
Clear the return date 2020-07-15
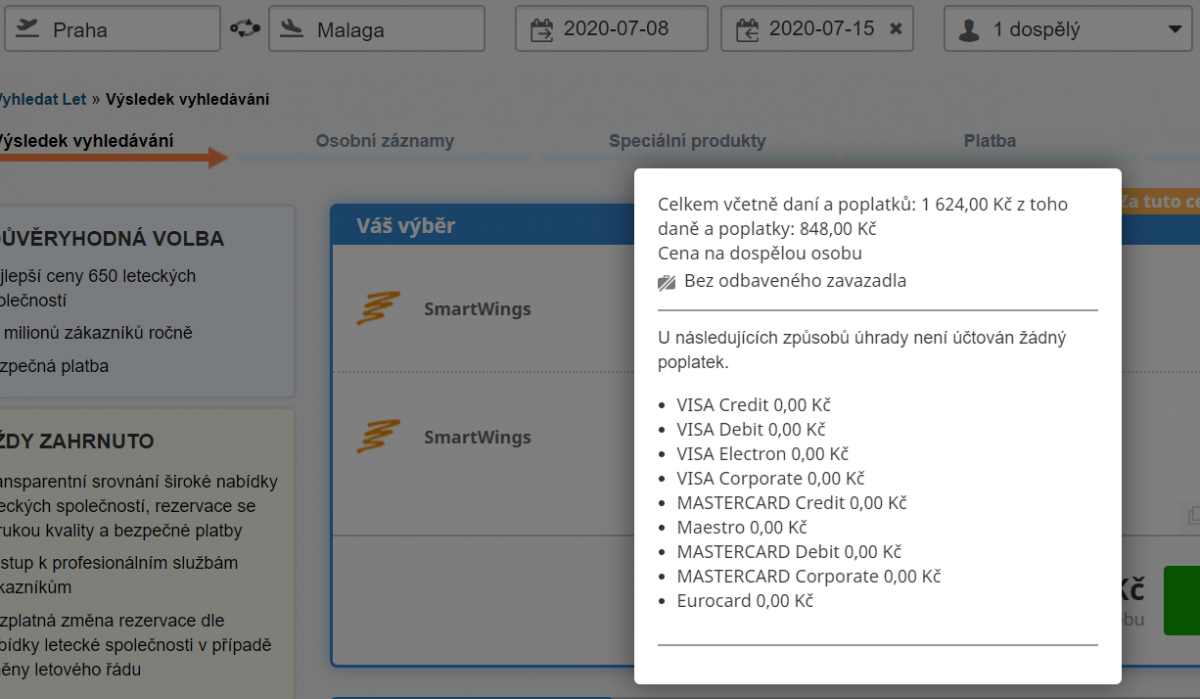(x=895, y=29)
